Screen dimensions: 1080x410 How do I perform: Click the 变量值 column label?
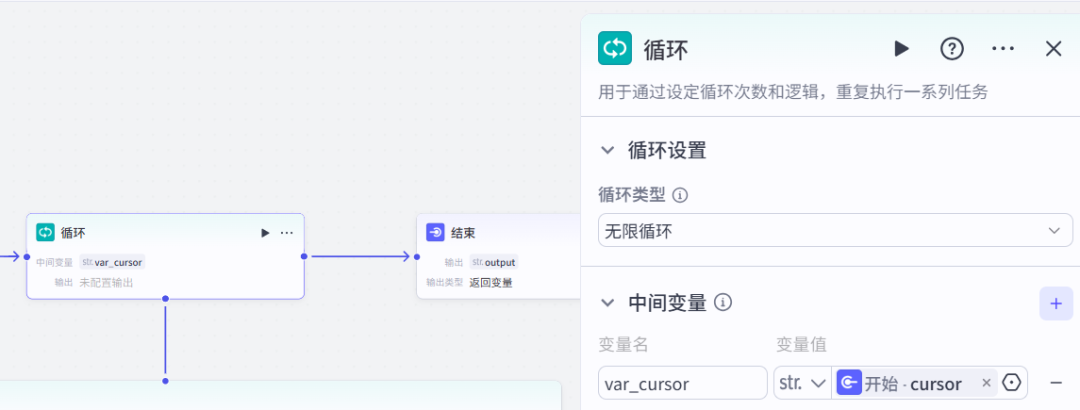(801, 345)
